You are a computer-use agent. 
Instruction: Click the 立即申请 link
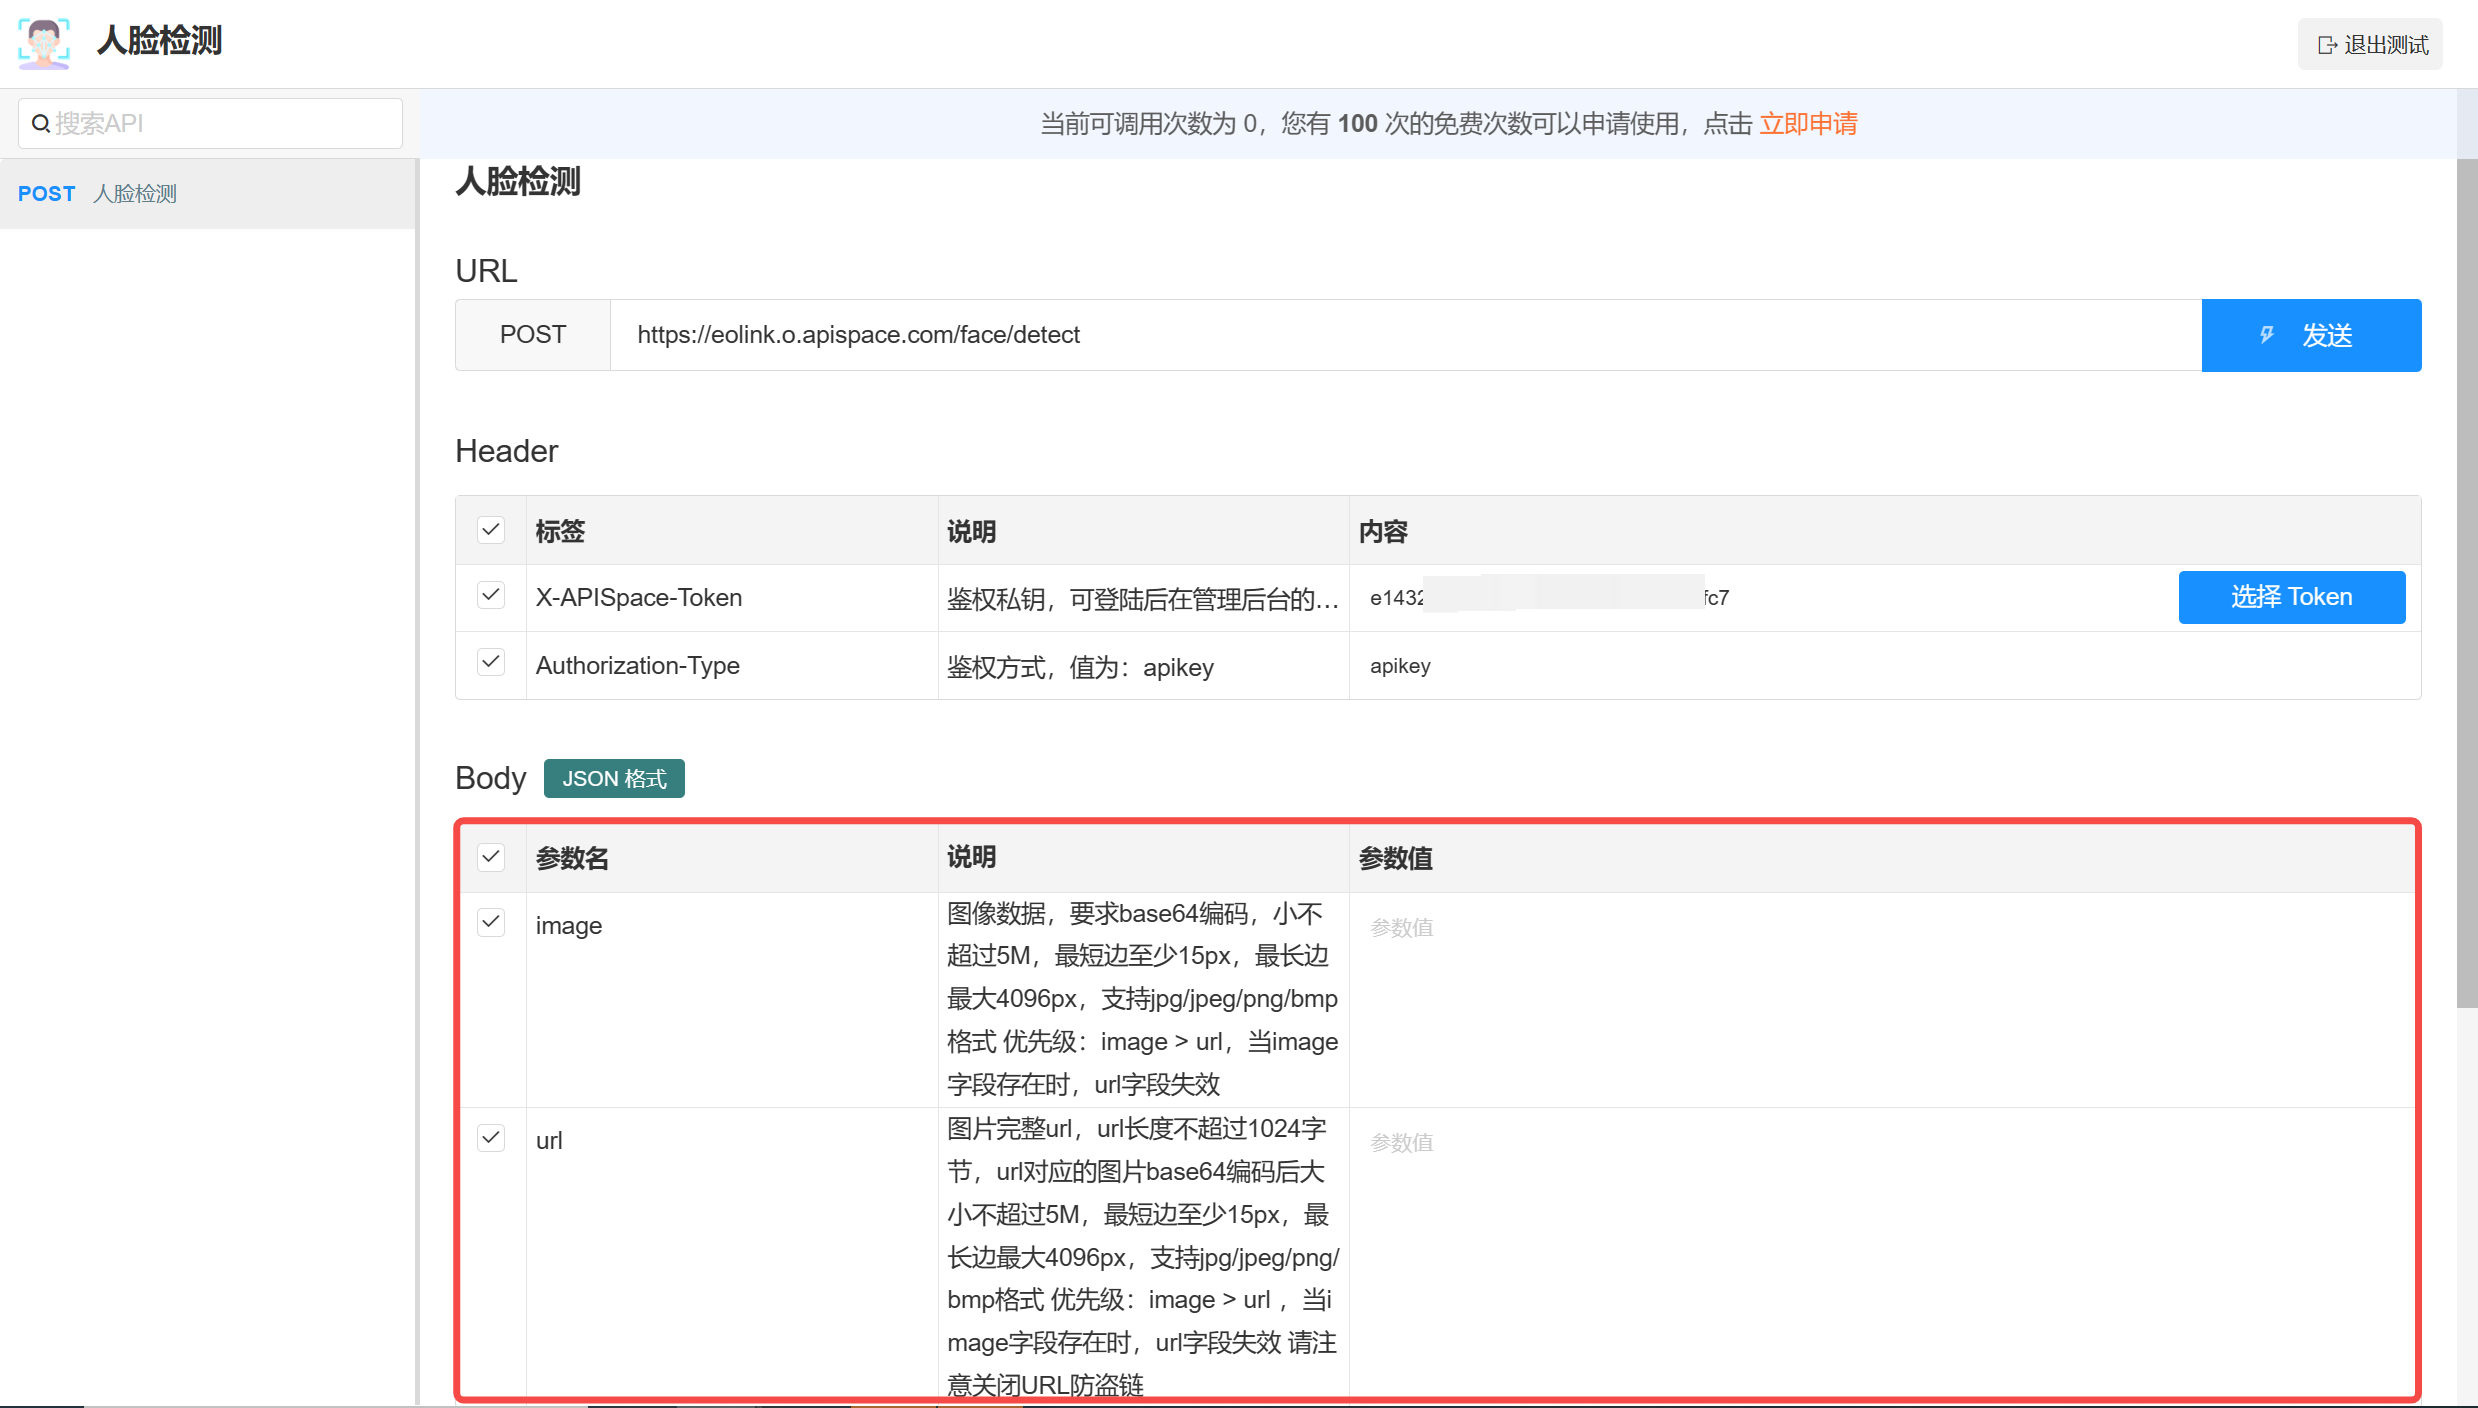pyautogui.click(x=1808, y=124)
